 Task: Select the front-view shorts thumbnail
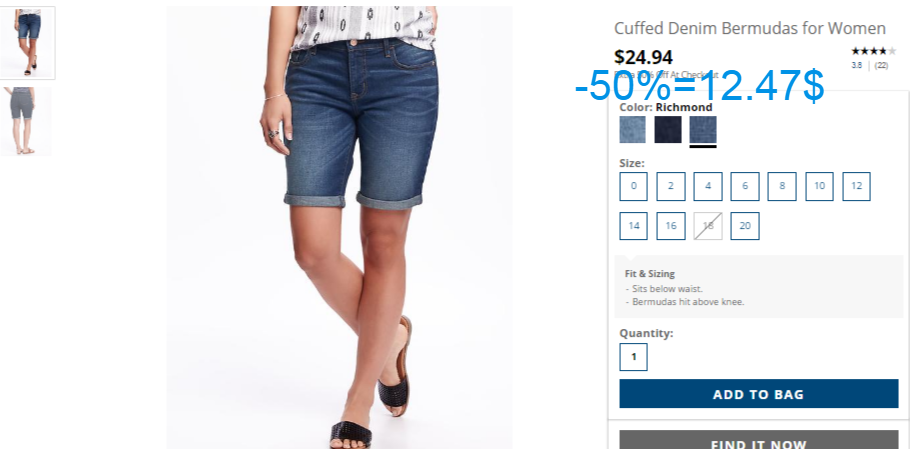point(27,42)
